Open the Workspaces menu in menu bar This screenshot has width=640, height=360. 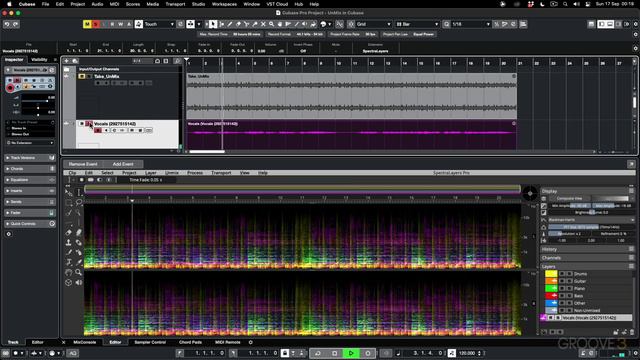224,4
